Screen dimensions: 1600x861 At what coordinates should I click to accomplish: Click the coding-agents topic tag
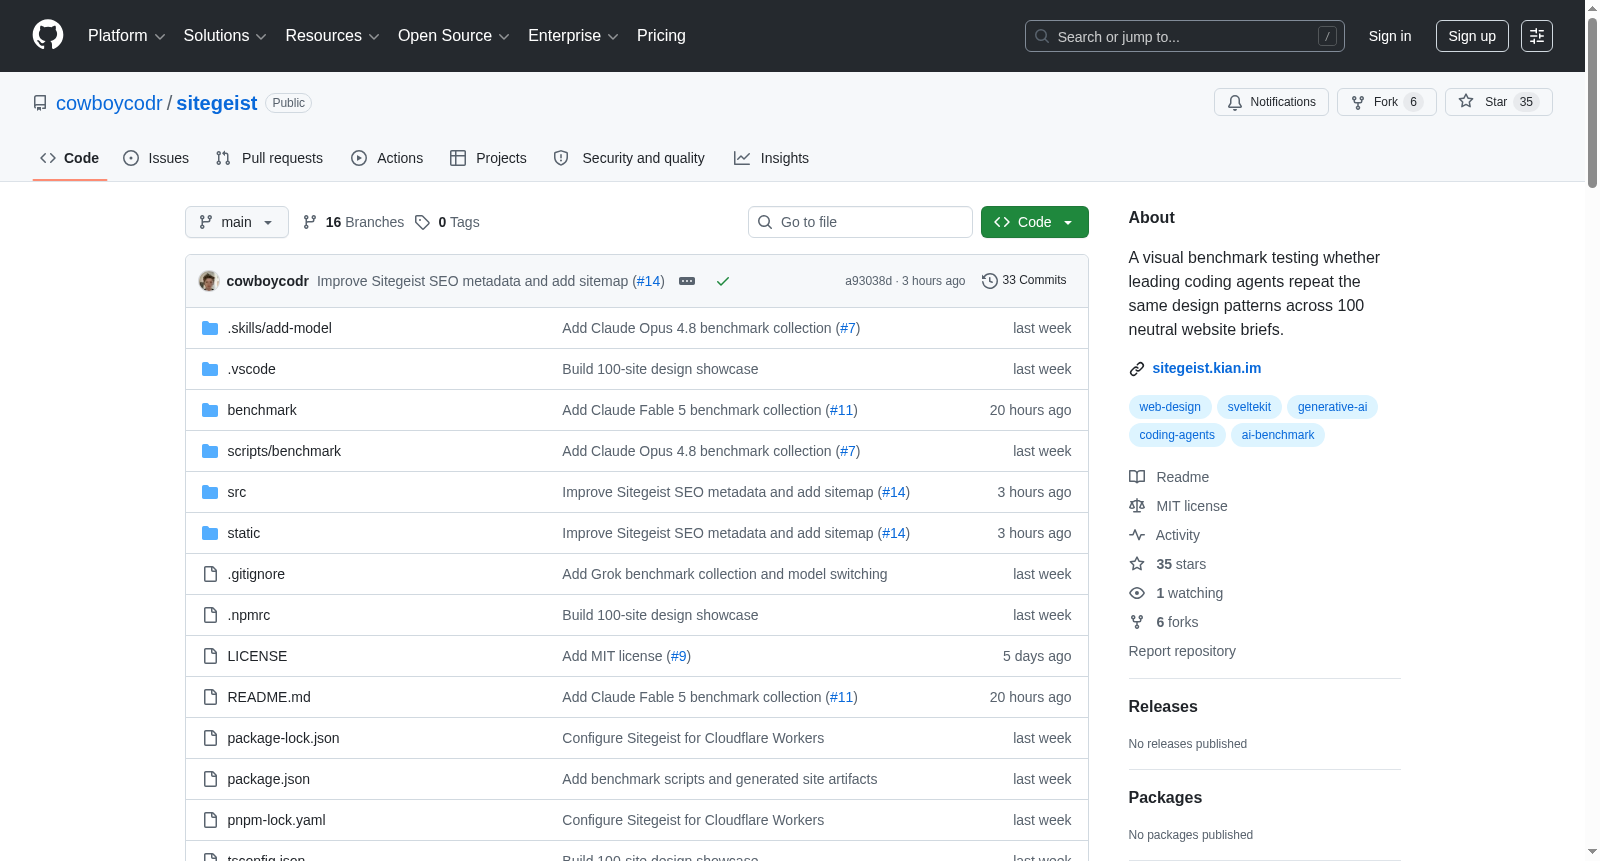tap(1177, 435)
